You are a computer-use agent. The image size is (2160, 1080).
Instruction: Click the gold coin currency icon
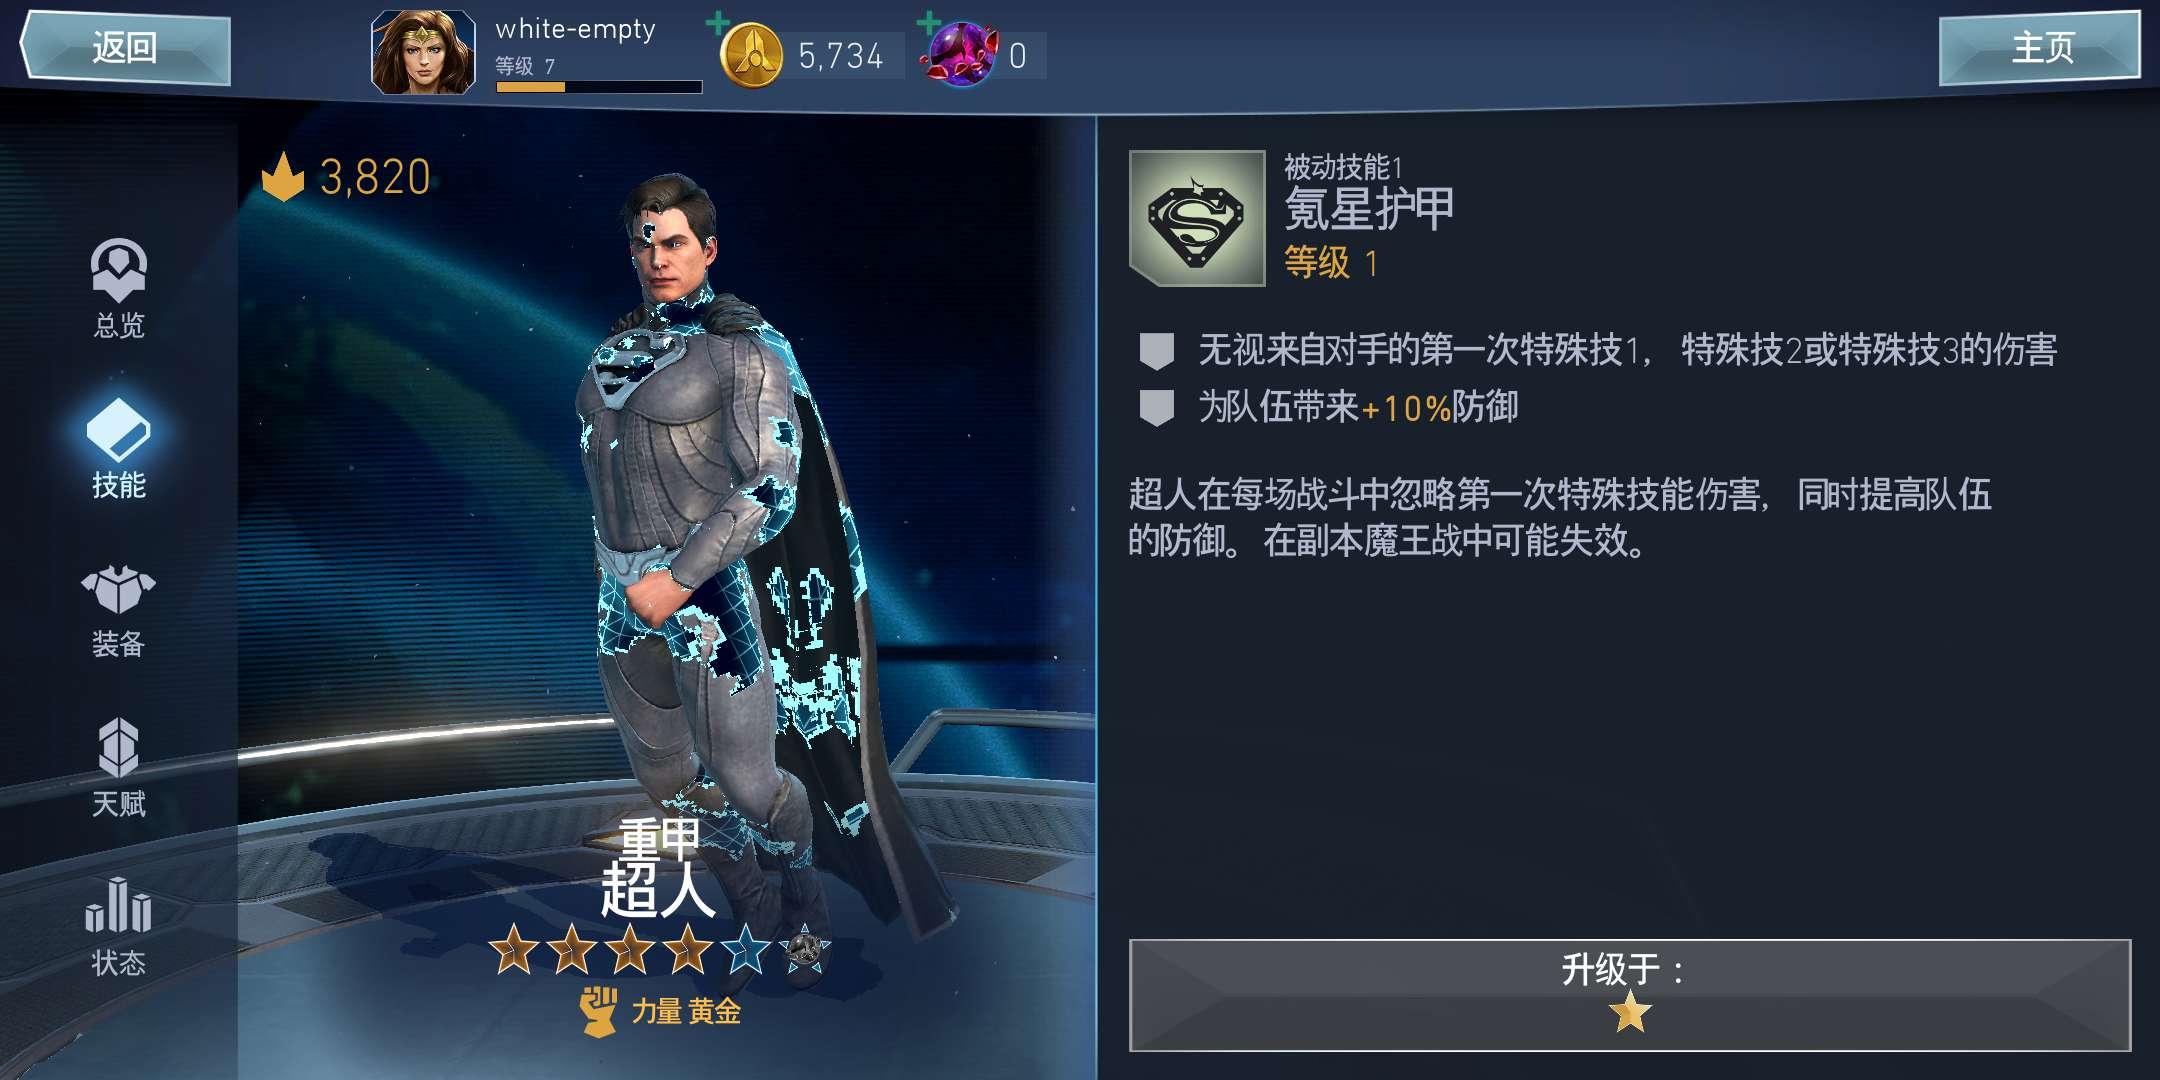(x=751, y=56)
